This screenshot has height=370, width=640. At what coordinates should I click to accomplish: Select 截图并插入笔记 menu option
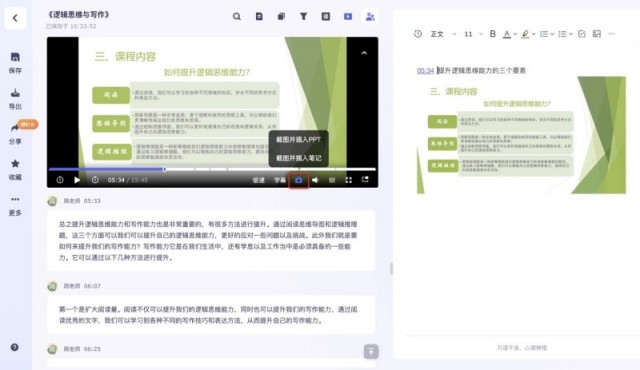pyautogui.click(x=298, y=158)
